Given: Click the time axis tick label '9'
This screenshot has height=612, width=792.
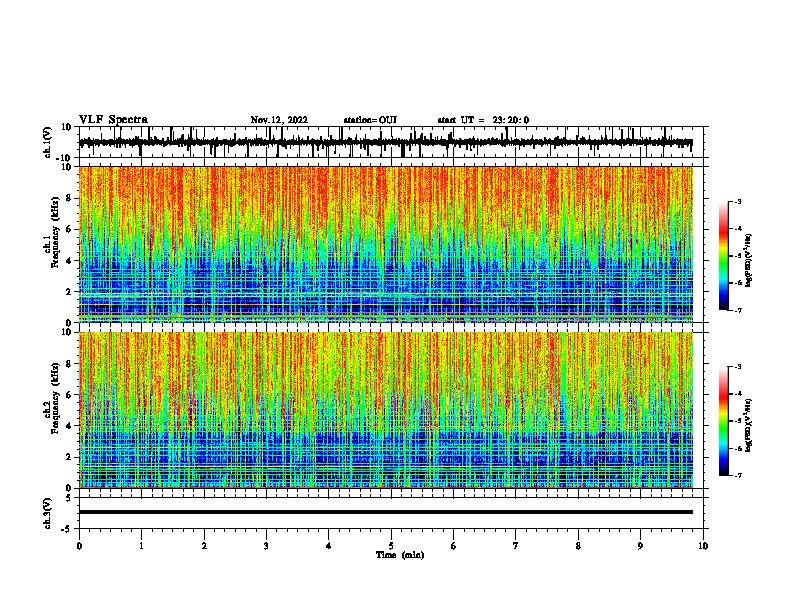Looking at the screenshot, I should tap(640, 546).
